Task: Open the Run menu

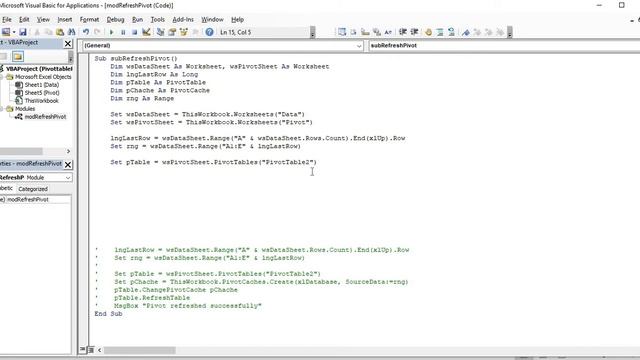Action: (137, 20)
